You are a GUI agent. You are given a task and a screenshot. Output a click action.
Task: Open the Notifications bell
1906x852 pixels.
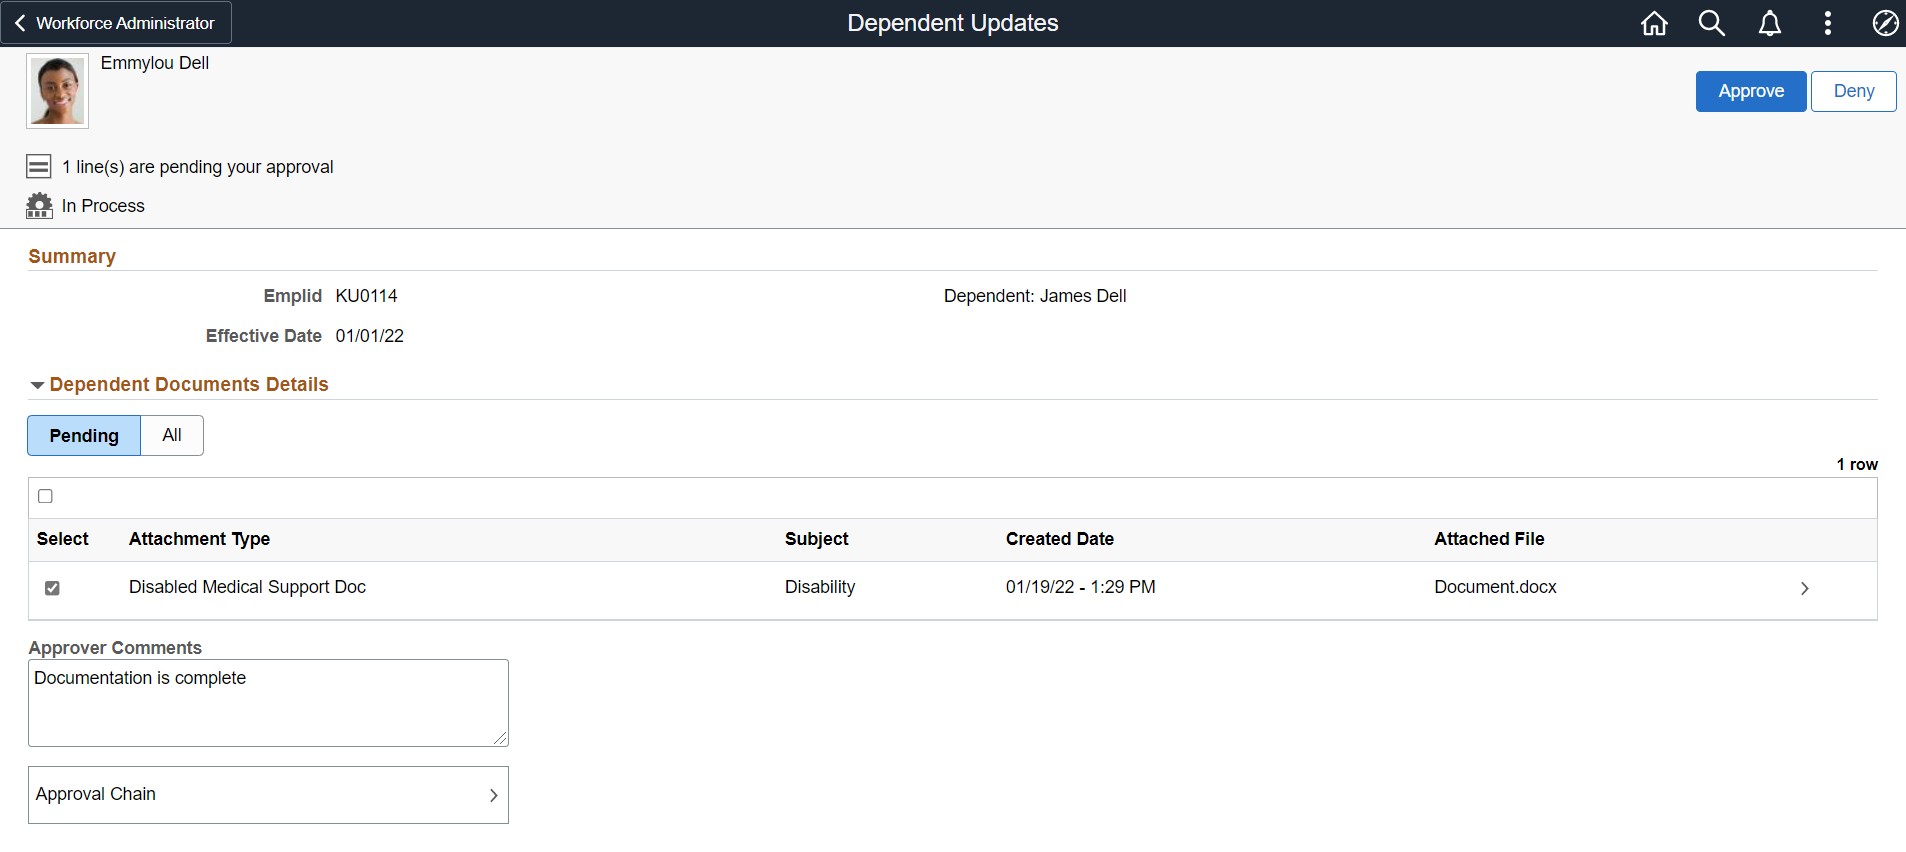[x=1769, y=23]
